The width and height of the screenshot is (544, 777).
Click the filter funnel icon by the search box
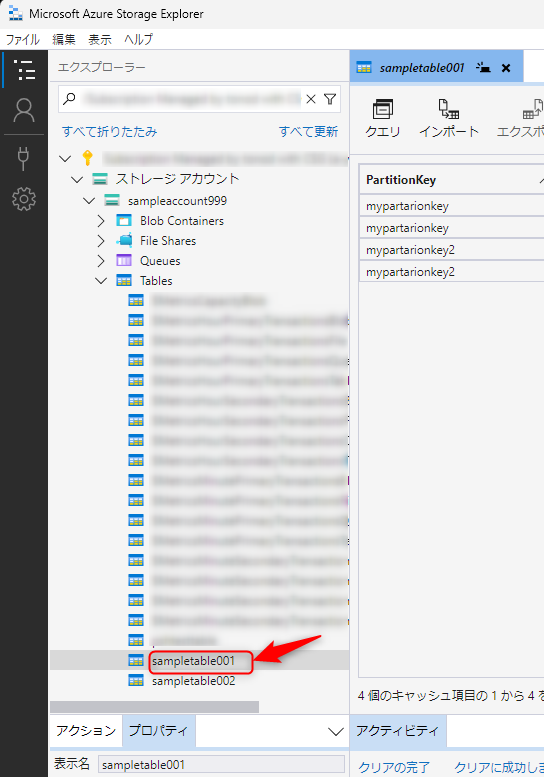(x=330, y=99)
